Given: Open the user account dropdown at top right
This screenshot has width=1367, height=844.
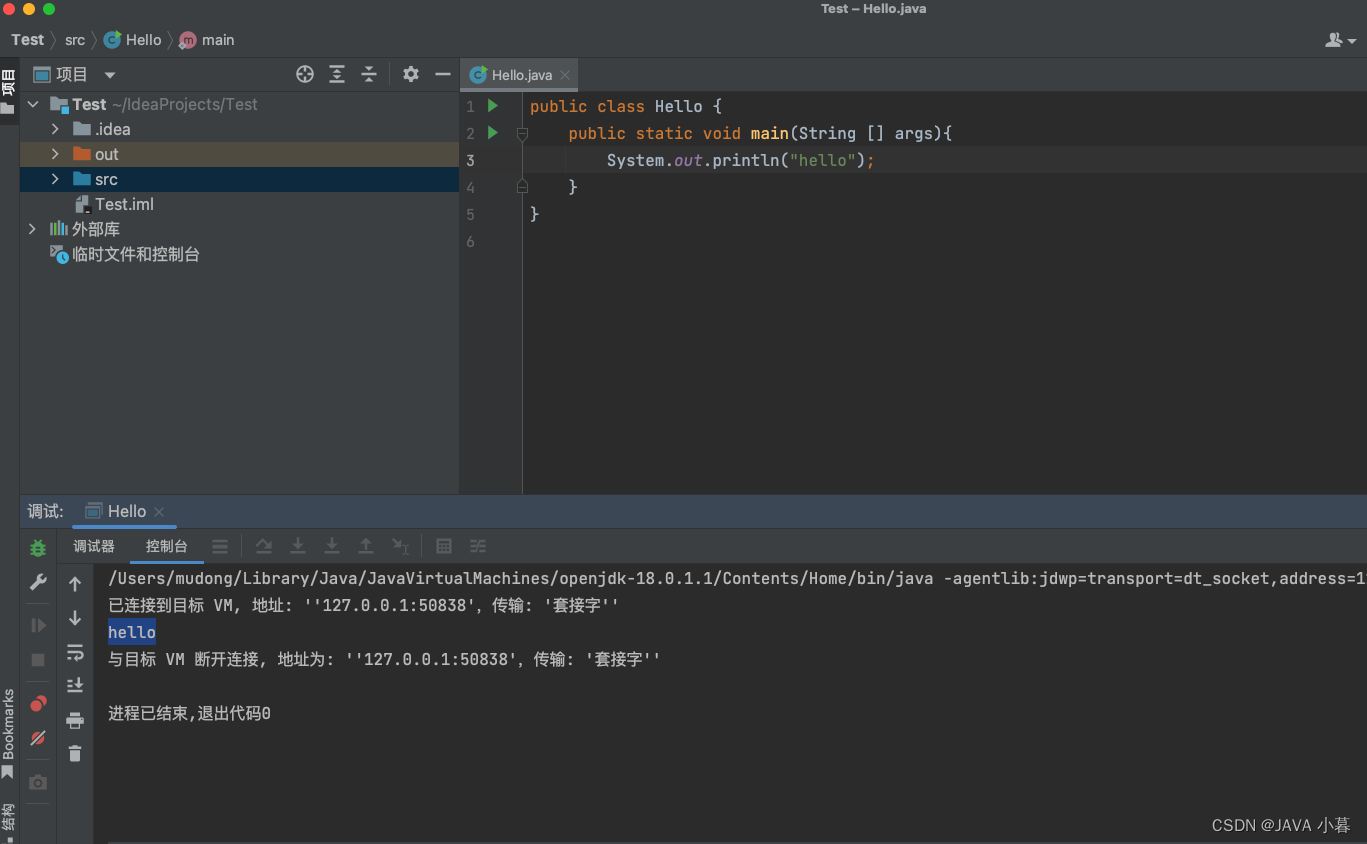Looking at the screenshot, I should (x=1340, y=40).
